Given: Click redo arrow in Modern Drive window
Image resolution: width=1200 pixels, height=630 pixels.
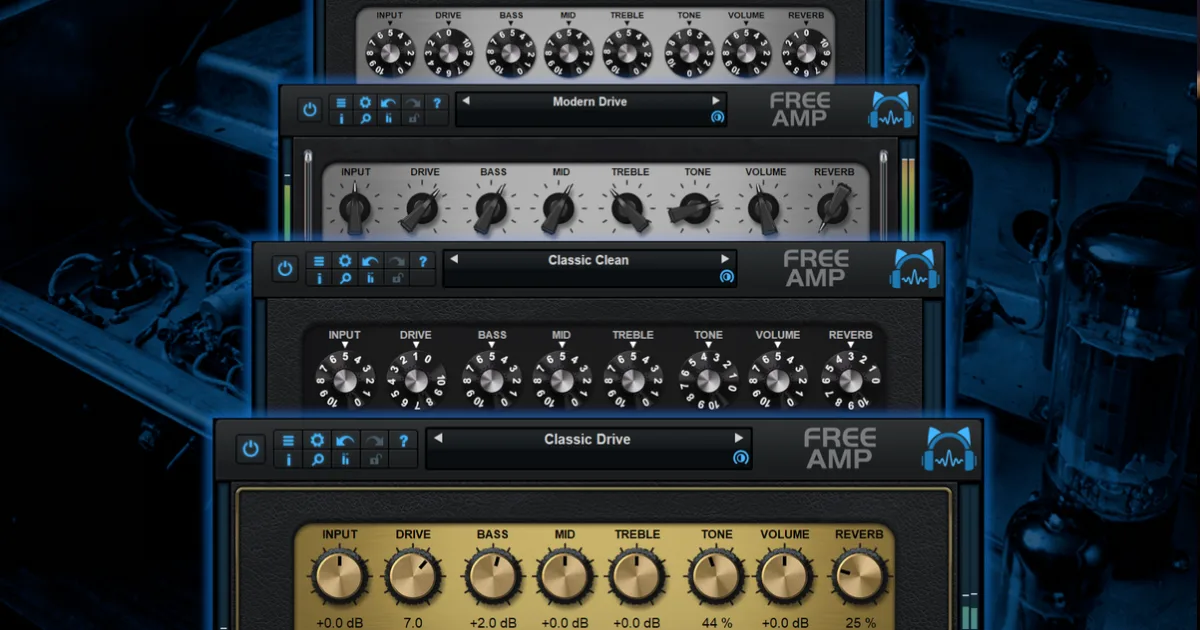Looking at the screenshot, I should [x=411, y=102].
